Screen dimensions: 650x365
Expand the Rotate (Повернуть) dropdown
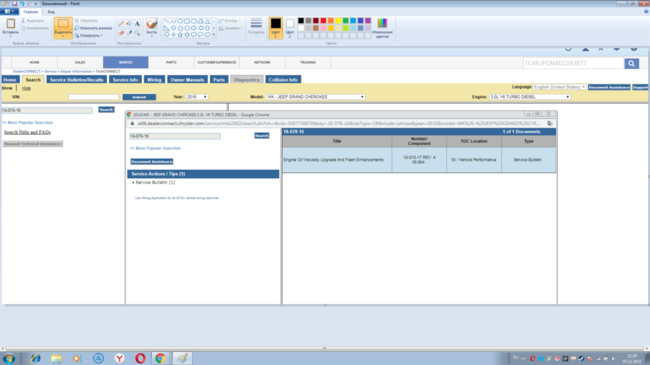(x=89, y=36)
